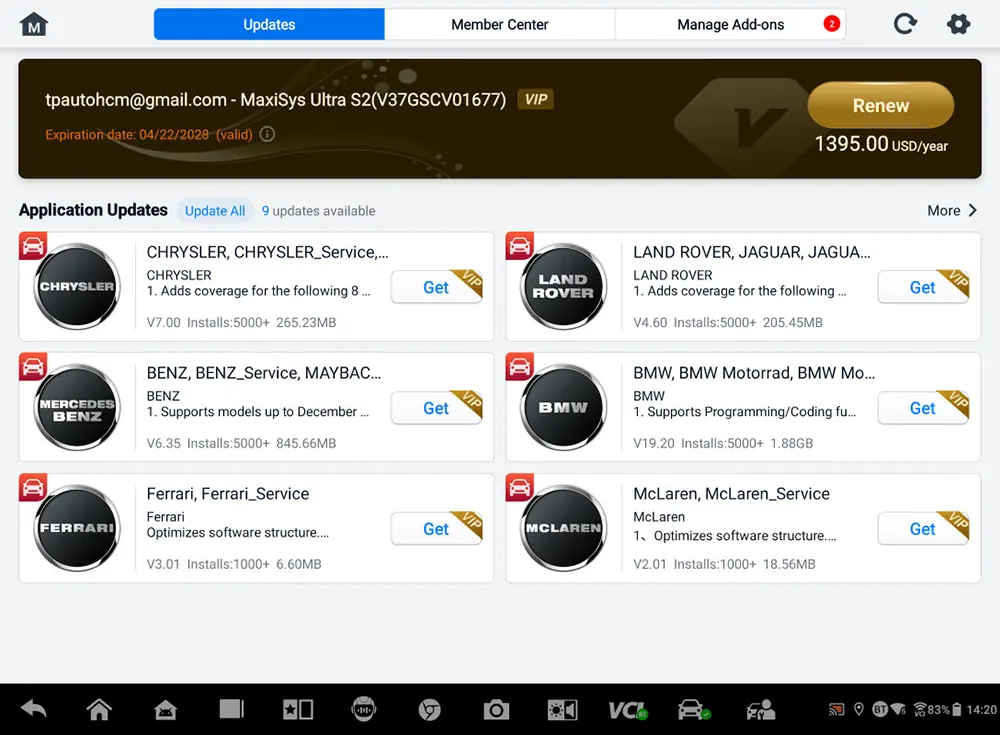Open the Member Center tab
The image size is (1000, 735).
tap(499, 24)
